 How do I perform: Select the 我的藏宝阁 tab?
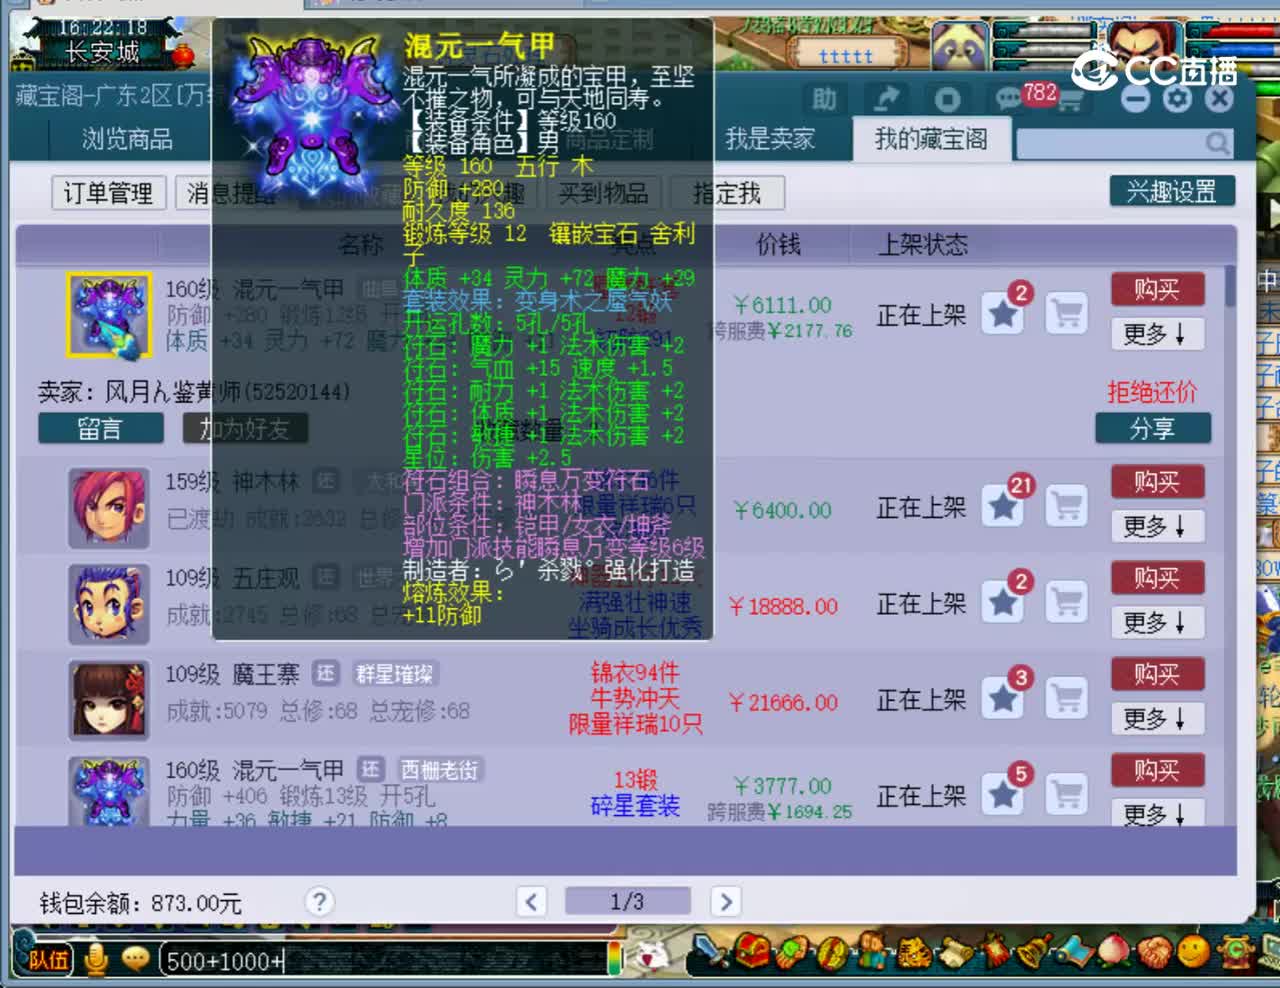931,139
